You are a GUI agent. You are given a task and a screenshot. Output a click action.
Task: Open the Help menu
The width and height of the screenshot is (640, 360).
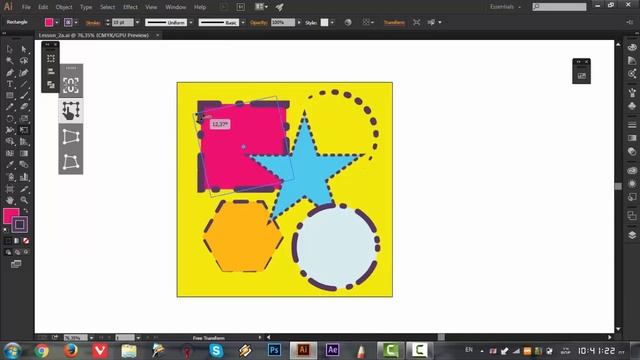200,7
